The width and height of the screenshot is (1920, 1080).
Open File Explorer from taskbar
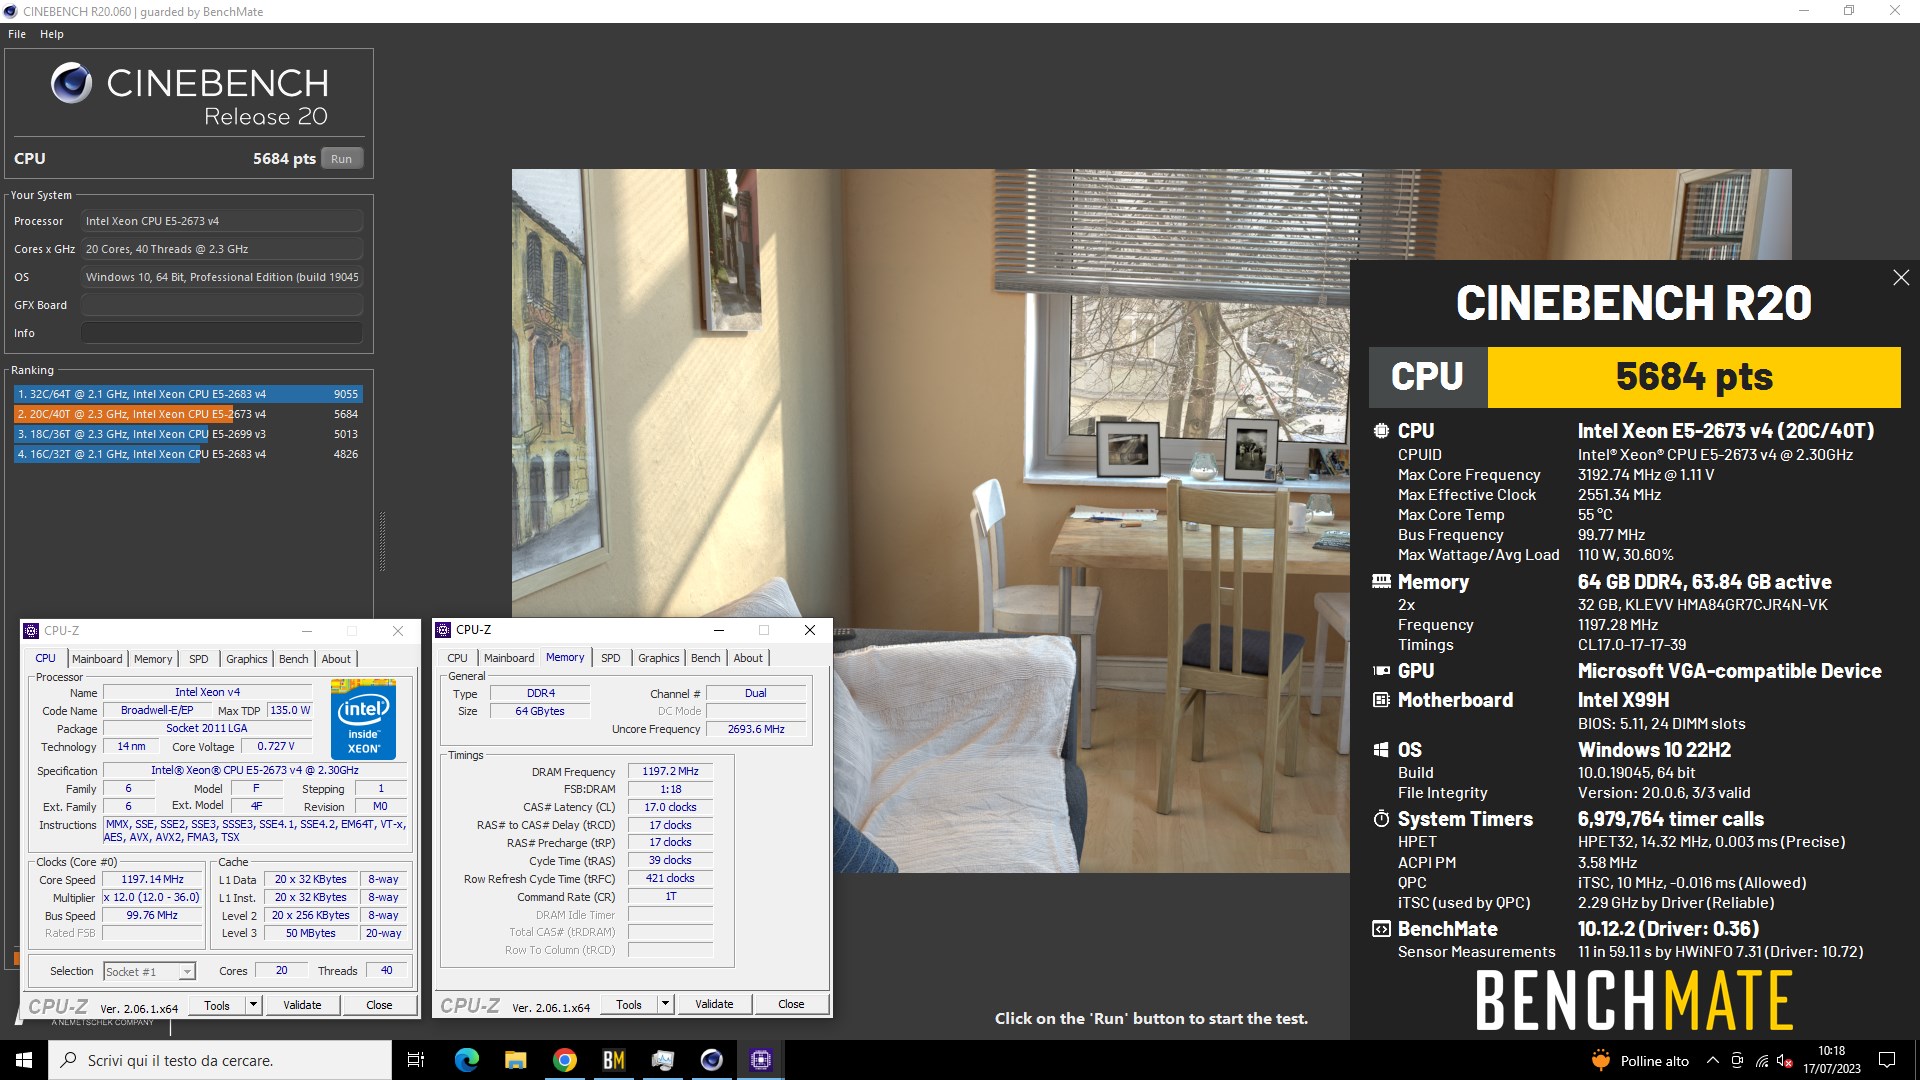click(516, 1060)
